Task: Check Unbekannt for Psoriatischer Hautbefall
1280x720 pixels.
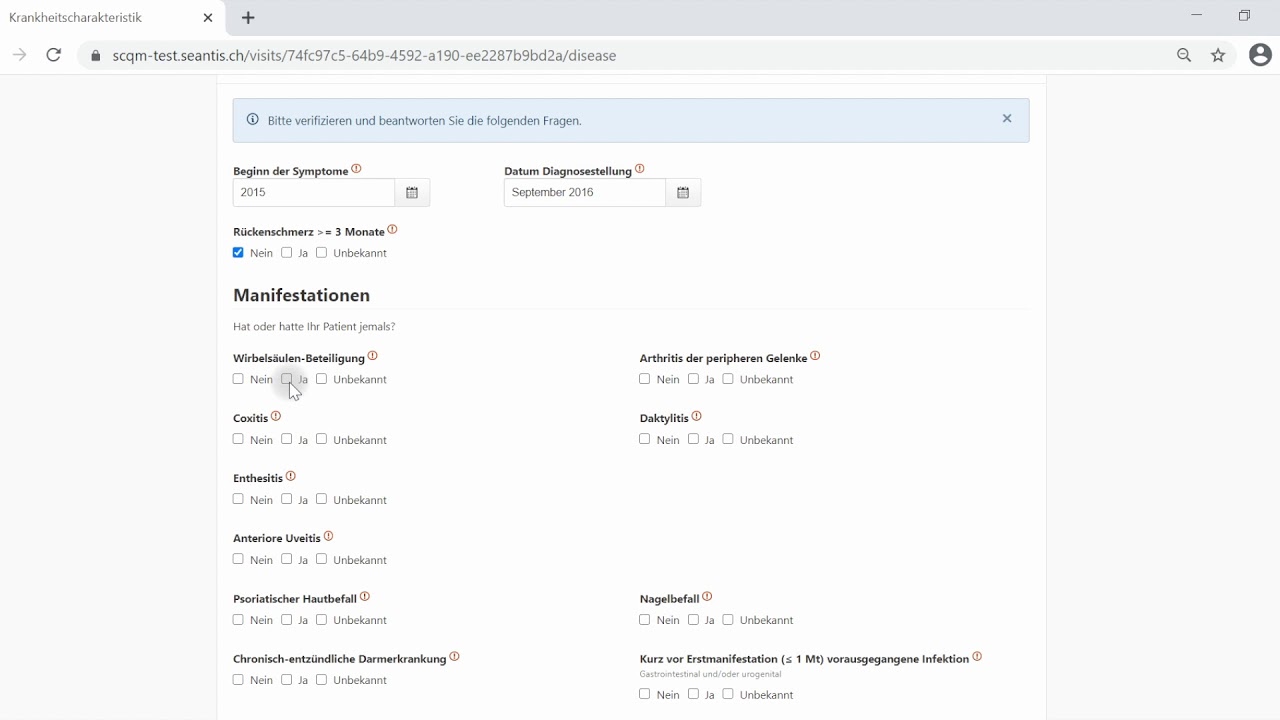Action: [x=322, y=619]
